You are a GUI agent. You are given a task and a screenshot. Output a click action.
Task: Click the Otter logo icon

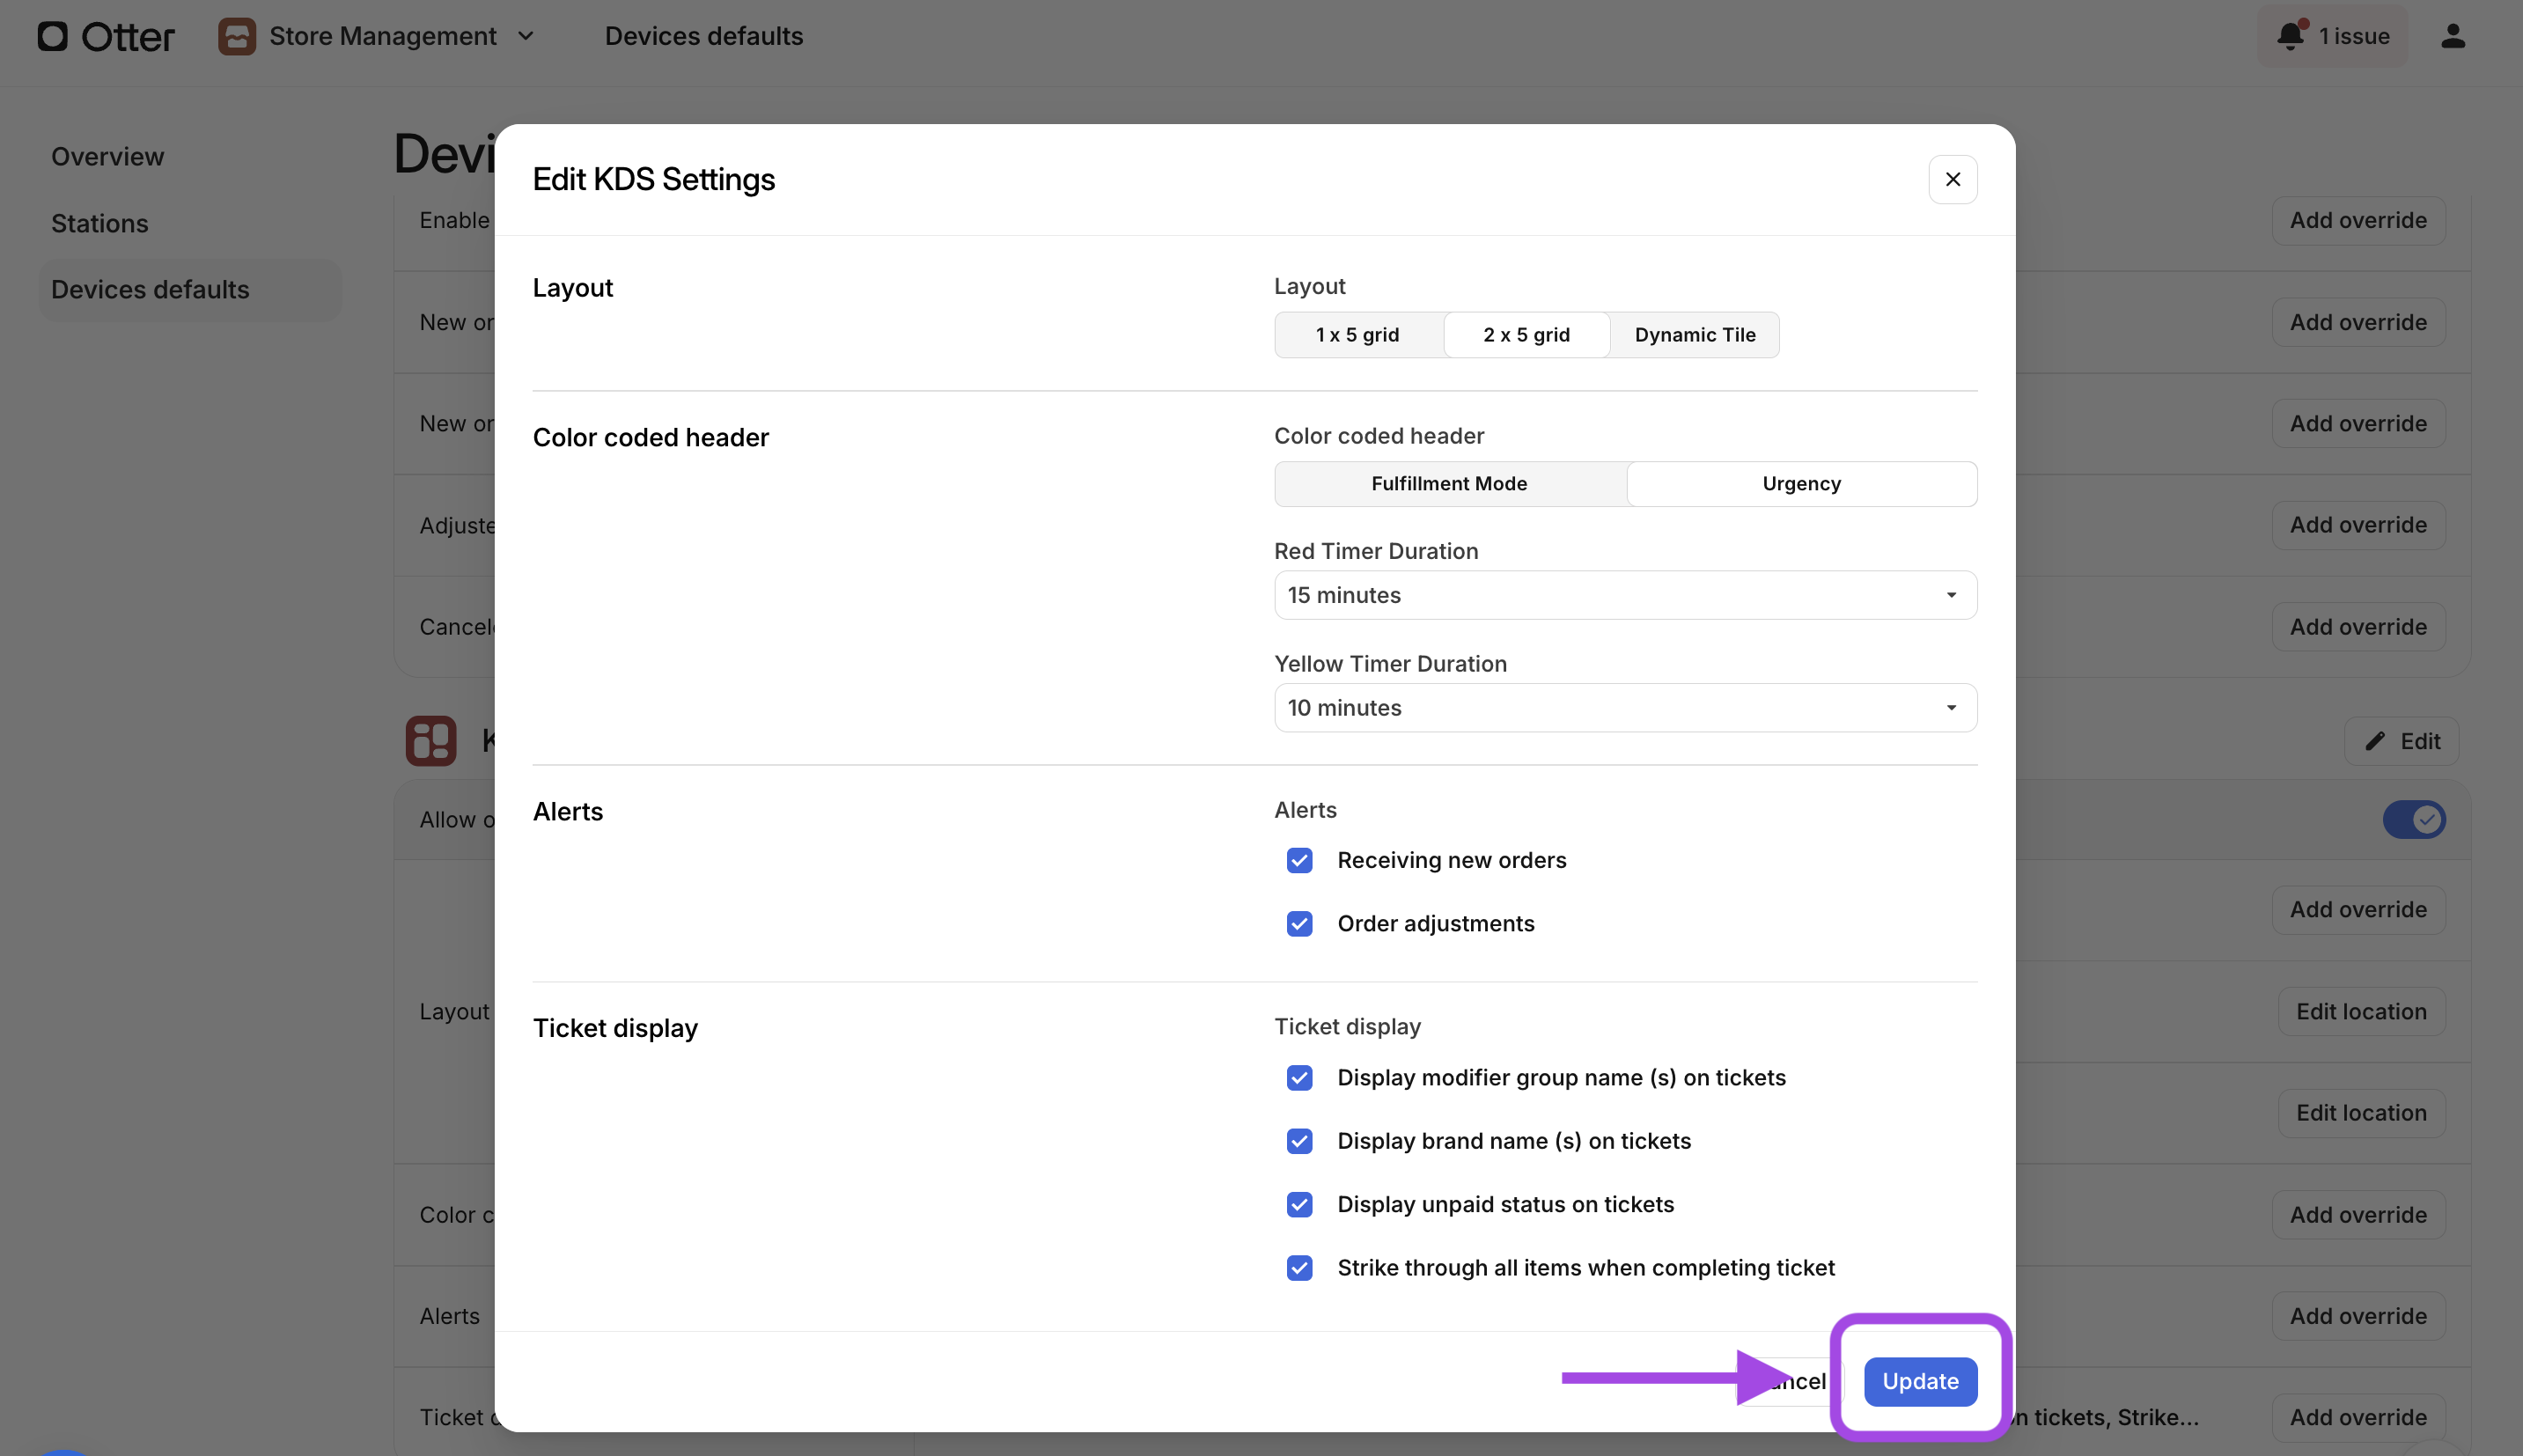52,37
